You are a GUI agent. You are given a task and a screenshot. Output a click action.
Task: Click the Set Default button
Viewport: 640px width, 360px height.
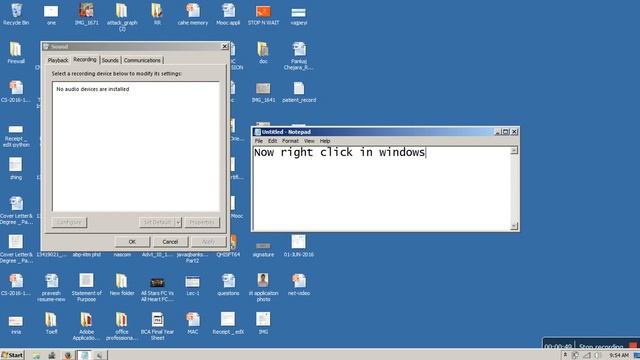(157, 222)
